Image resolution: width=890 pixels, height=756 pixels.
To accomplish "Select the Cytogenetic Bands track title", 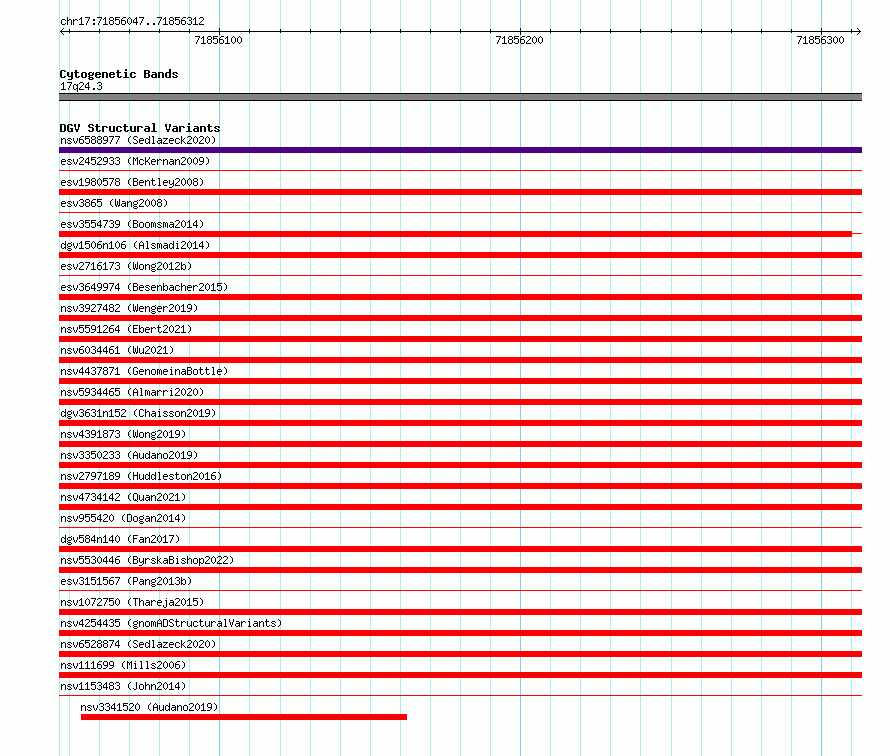I will tap(119, 74).
